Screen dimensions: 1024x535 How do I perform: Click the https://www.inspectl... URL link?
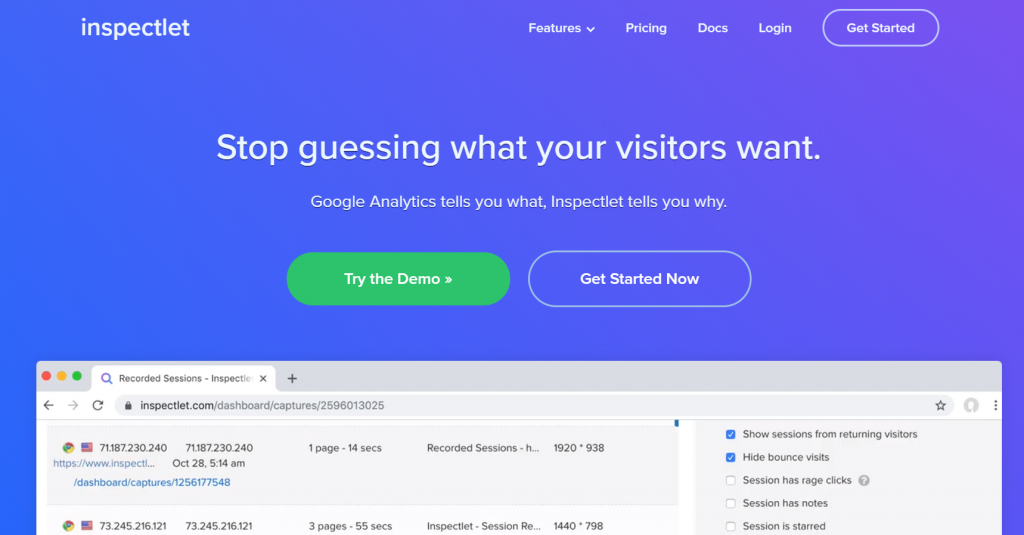(x=104, y=463)
